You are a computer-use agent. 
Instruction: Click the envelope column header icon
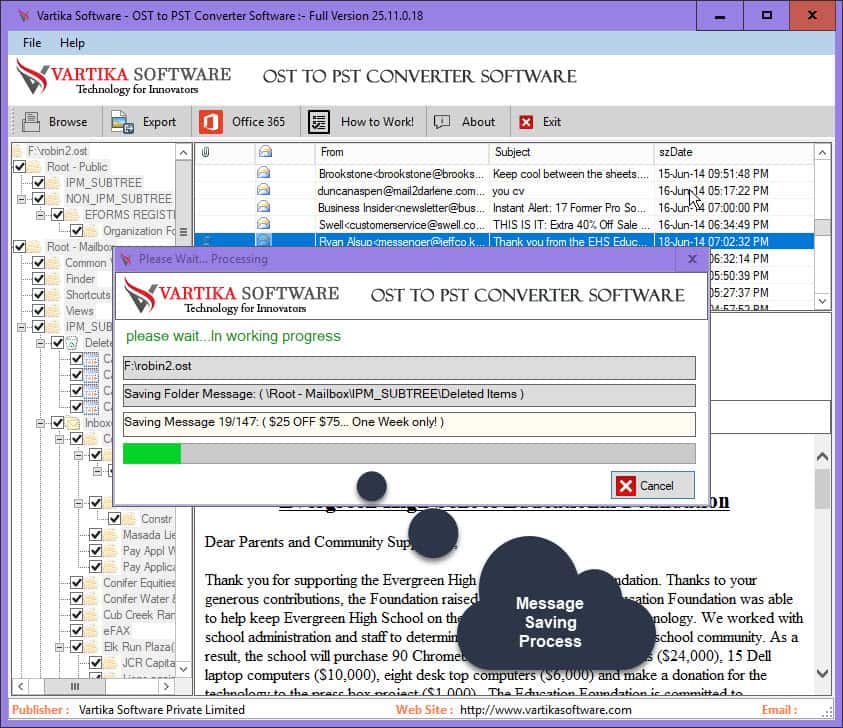(265, 152)
